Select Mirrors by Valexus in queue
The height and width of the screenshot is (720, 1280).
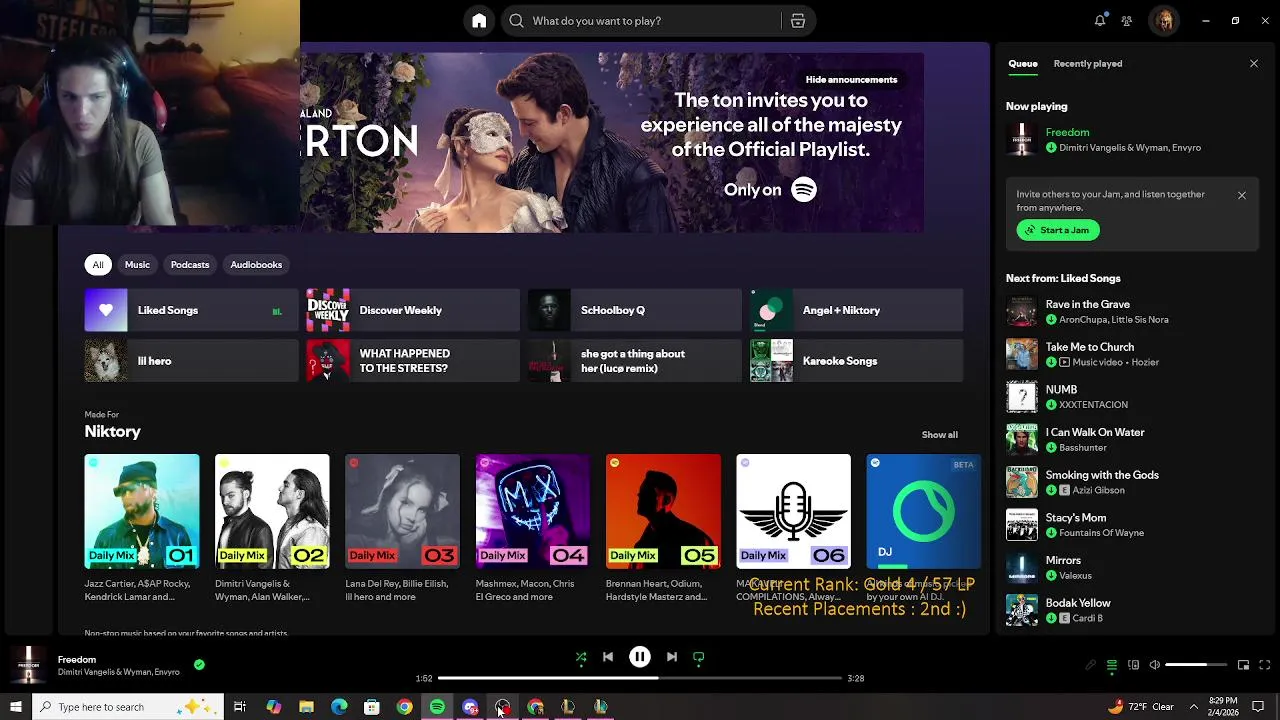pos(1132,568)
